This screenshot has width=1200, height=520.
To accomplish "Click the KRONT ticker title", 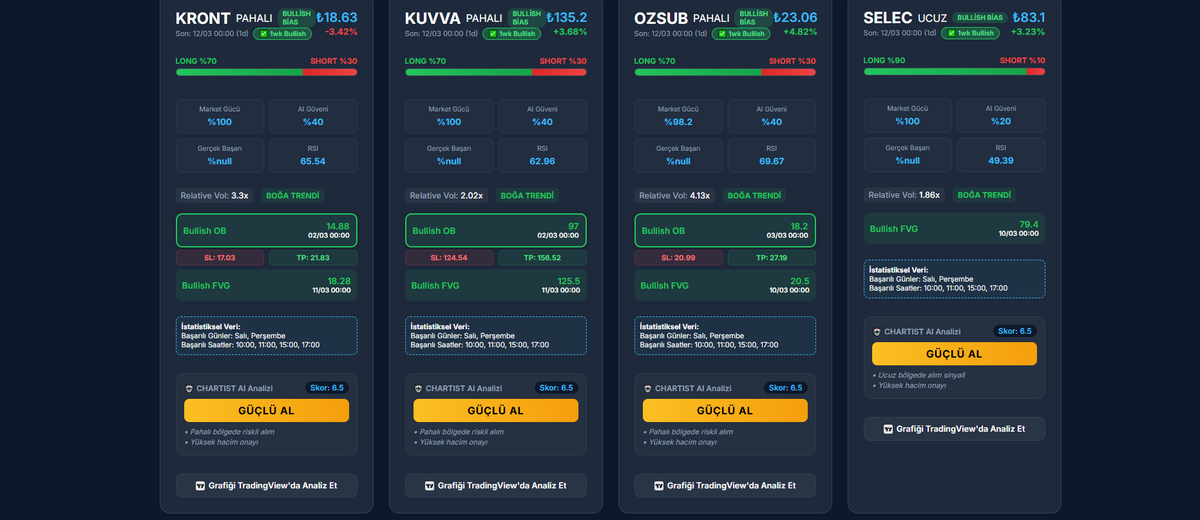I will pos(203,18).
